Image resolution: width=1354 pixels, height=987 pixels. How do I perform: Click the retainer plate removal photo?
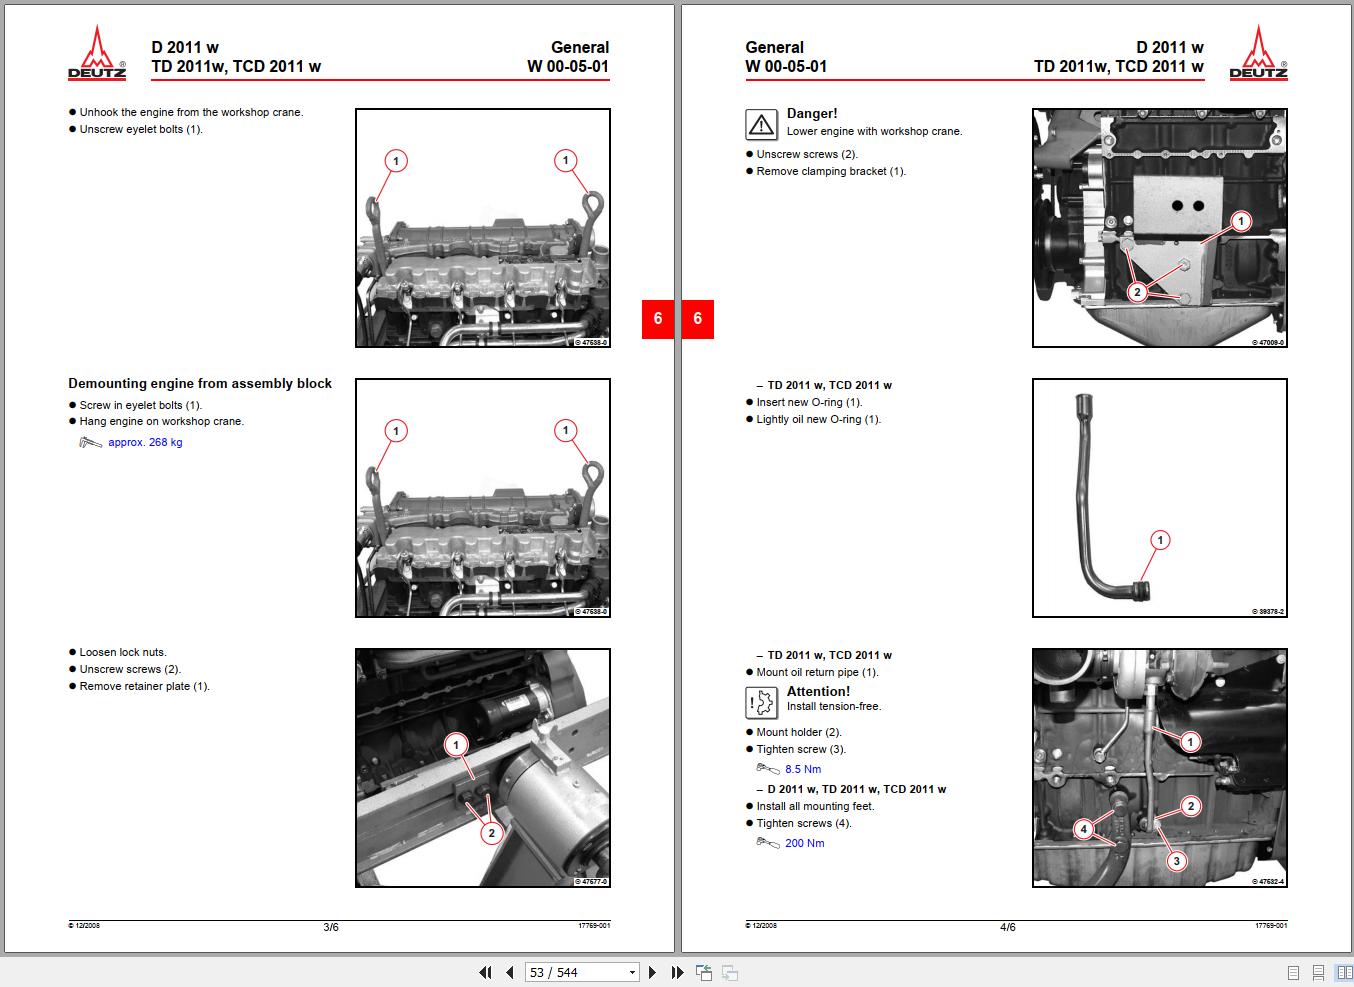click(x=482, y=767)
